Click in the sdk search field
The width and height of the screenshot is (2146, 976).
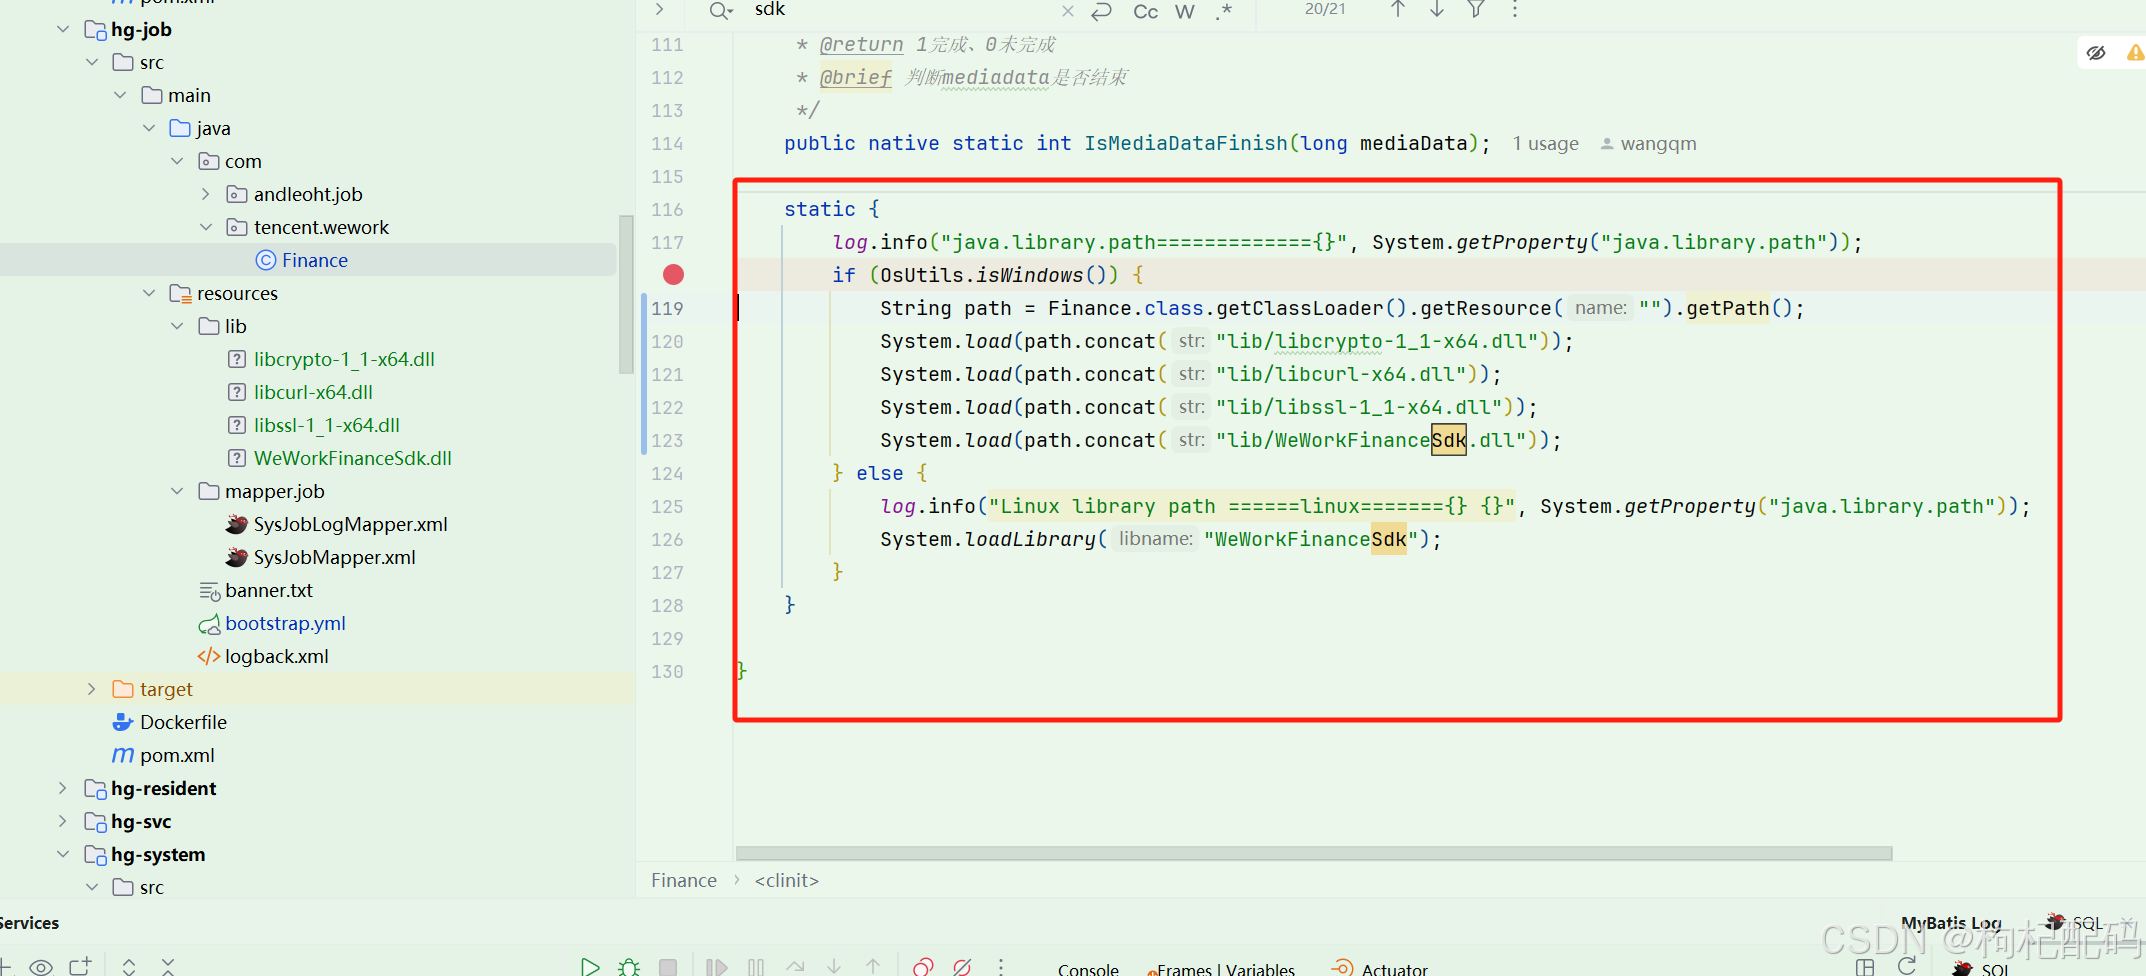(900, 10)
